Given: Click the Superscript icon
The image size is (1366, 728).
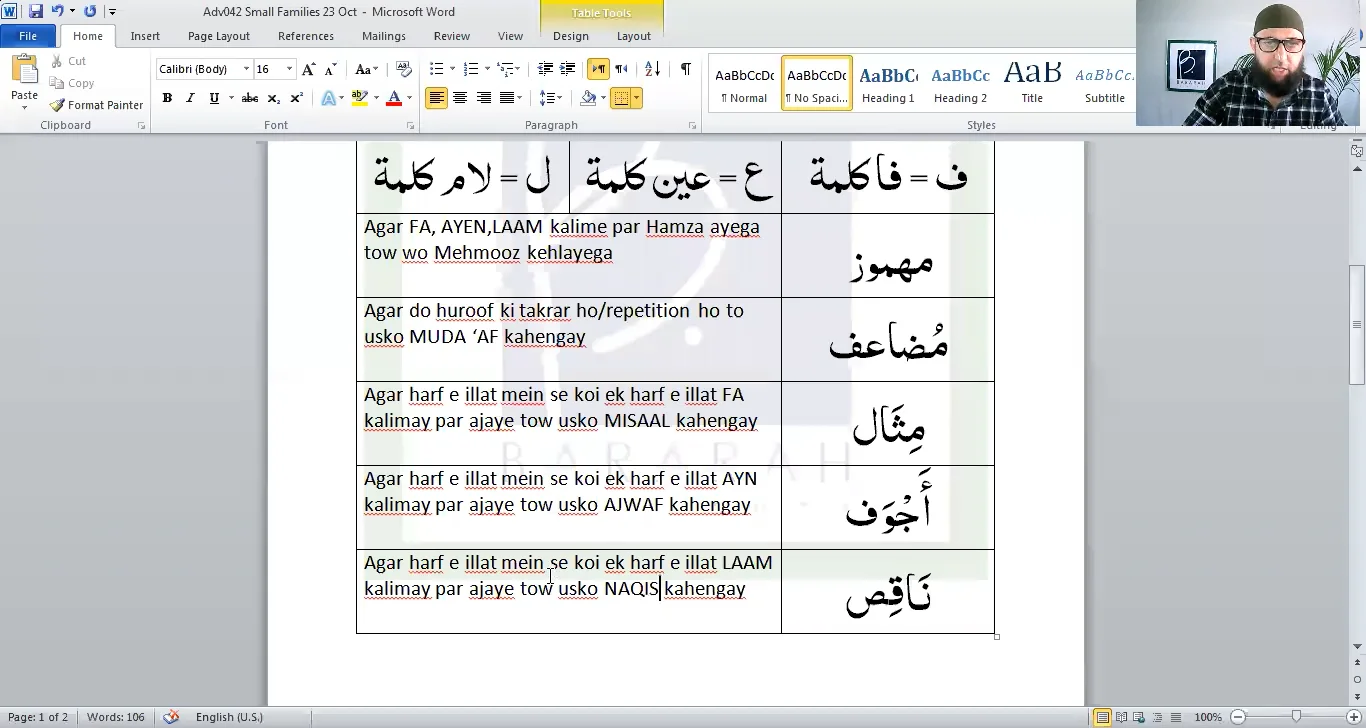Looking at the screenshot, I should [296, 98].
